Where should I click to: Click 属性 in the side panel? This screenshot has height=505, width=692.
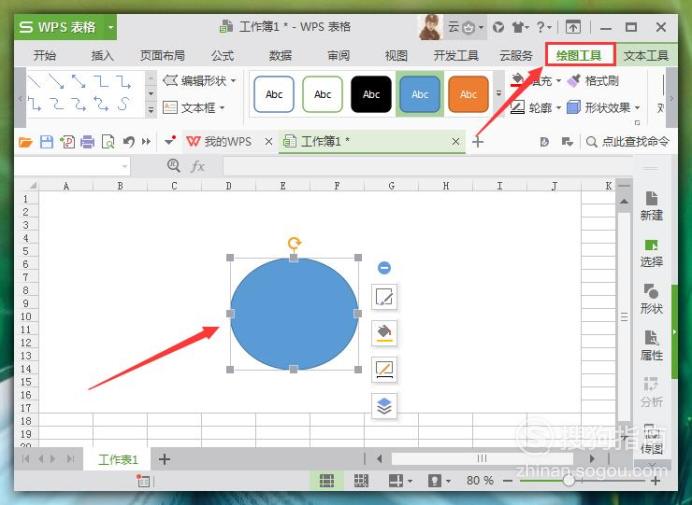[651, 346]
